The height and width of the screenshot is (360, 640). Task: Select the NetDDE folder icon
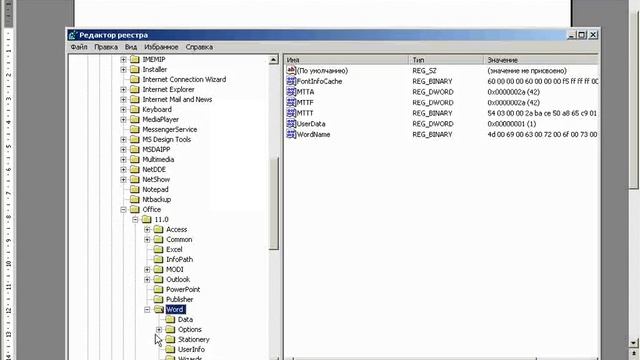click(x=135, y=169)
